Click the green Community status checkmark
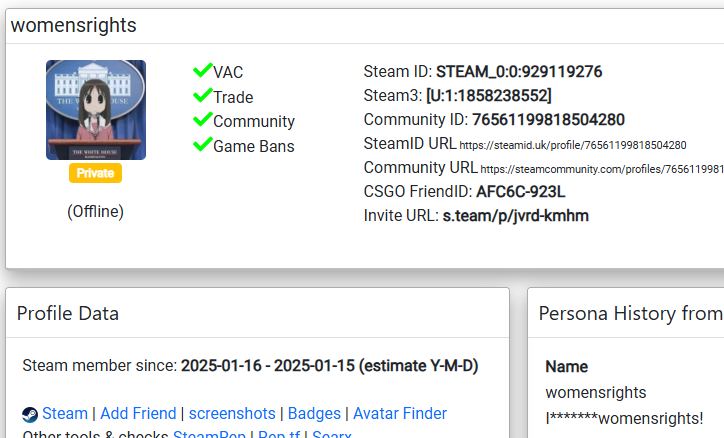The height and width of the screenshot is (438, 724). point(202,120)
